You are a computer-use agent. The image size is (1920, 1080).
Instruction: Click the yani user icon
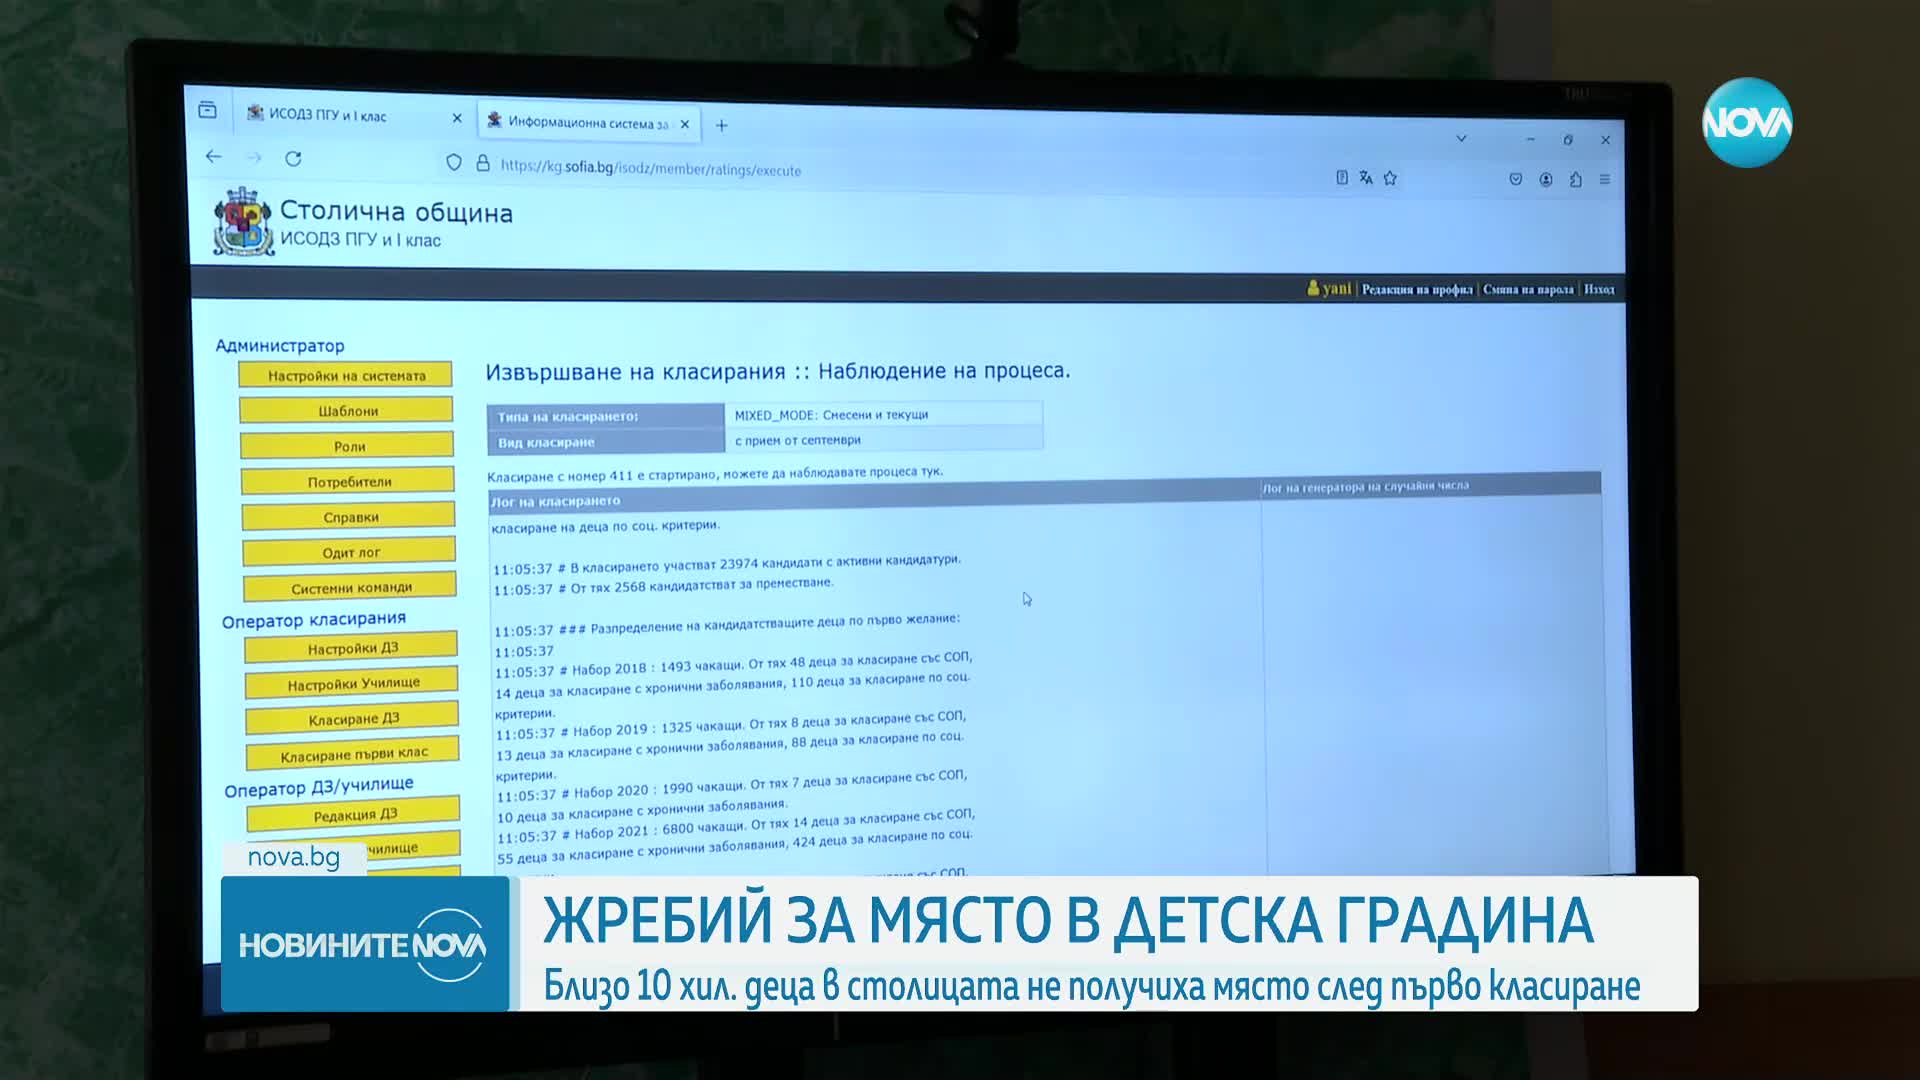pos(1313,288)
